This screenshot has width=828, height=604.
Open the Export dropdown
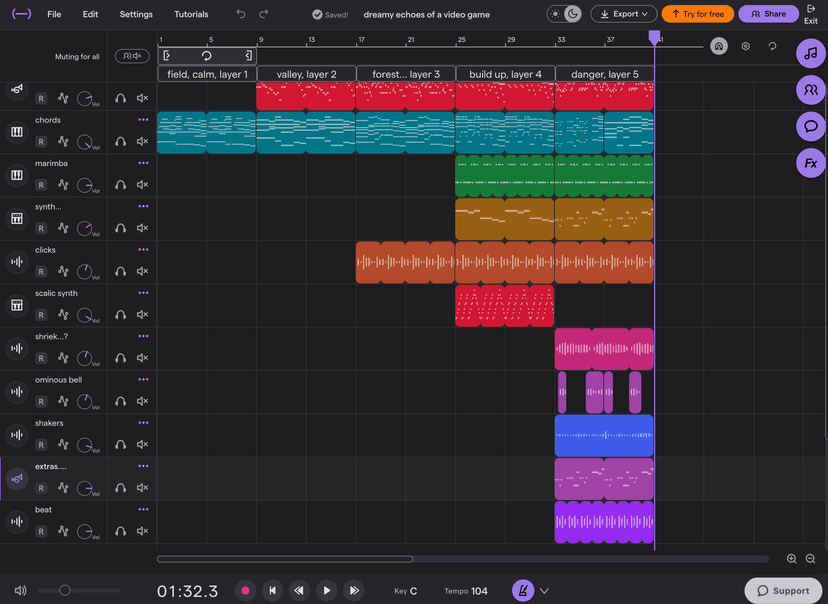tap(624, 14)
